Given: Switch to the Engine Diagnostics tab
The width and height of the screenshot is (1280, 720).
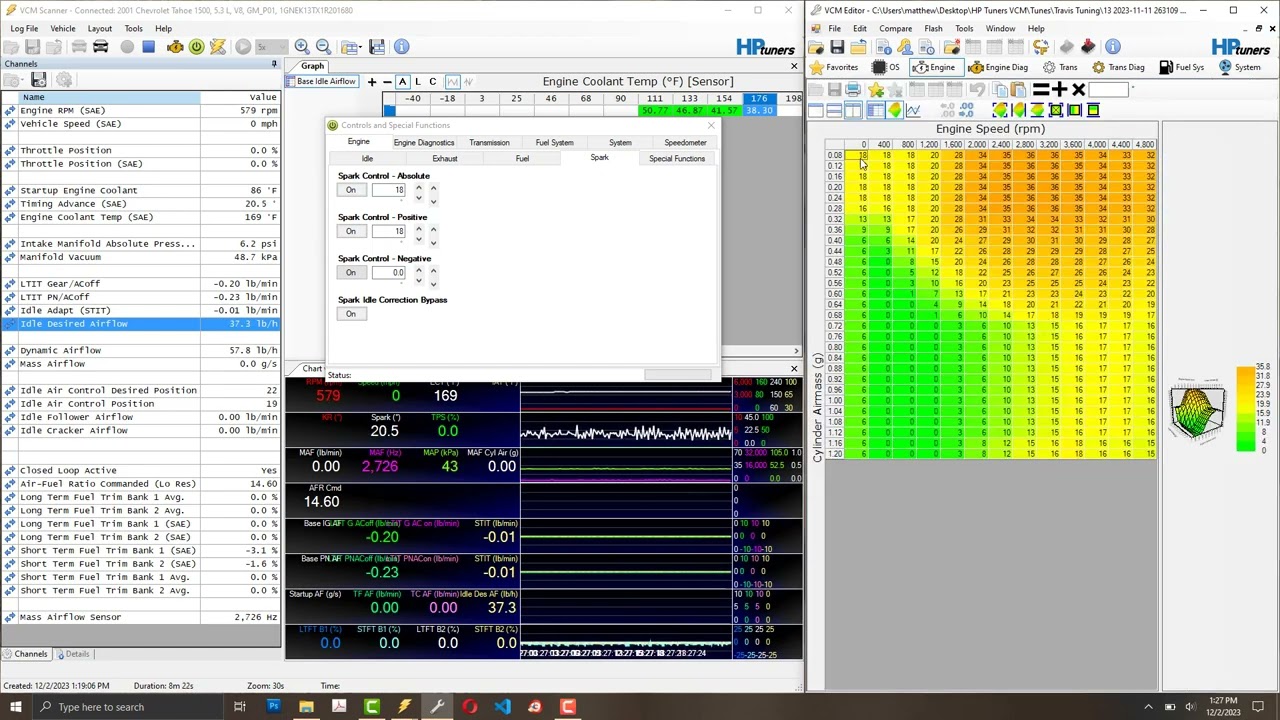Looking at the screenshot, I should click(424, 142).
